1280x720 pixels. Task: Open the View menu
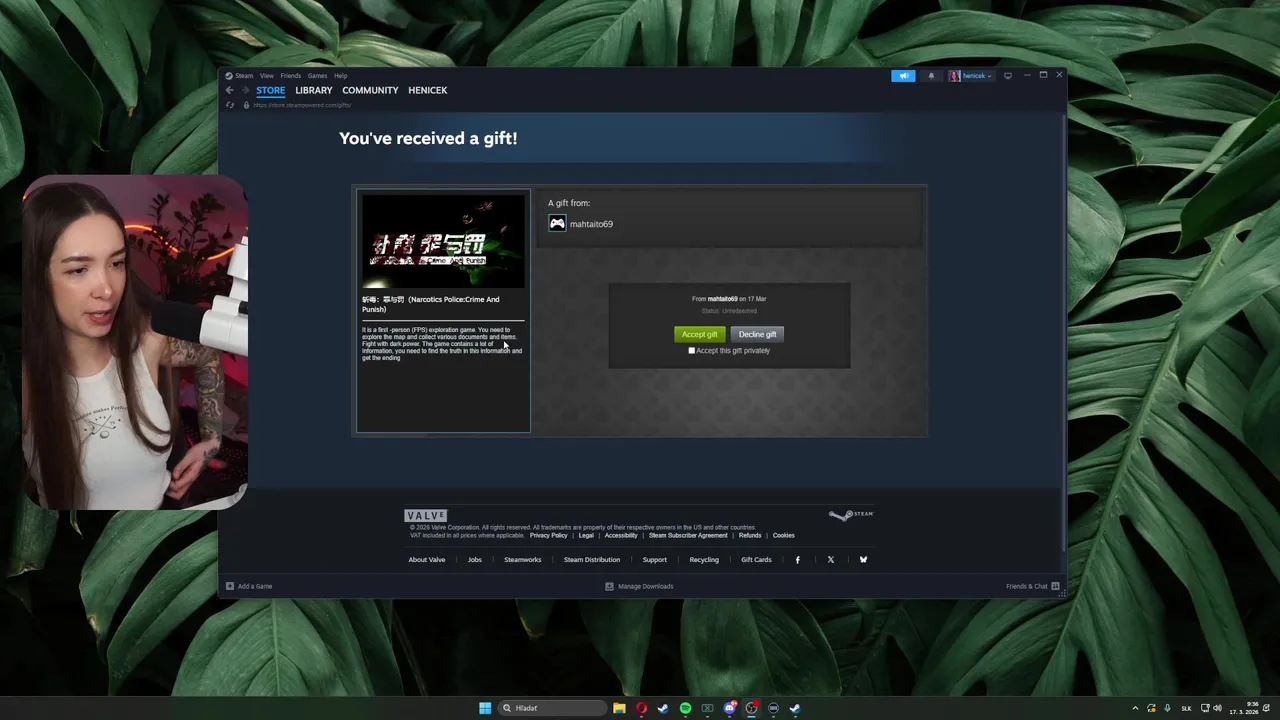coord(267,76)
